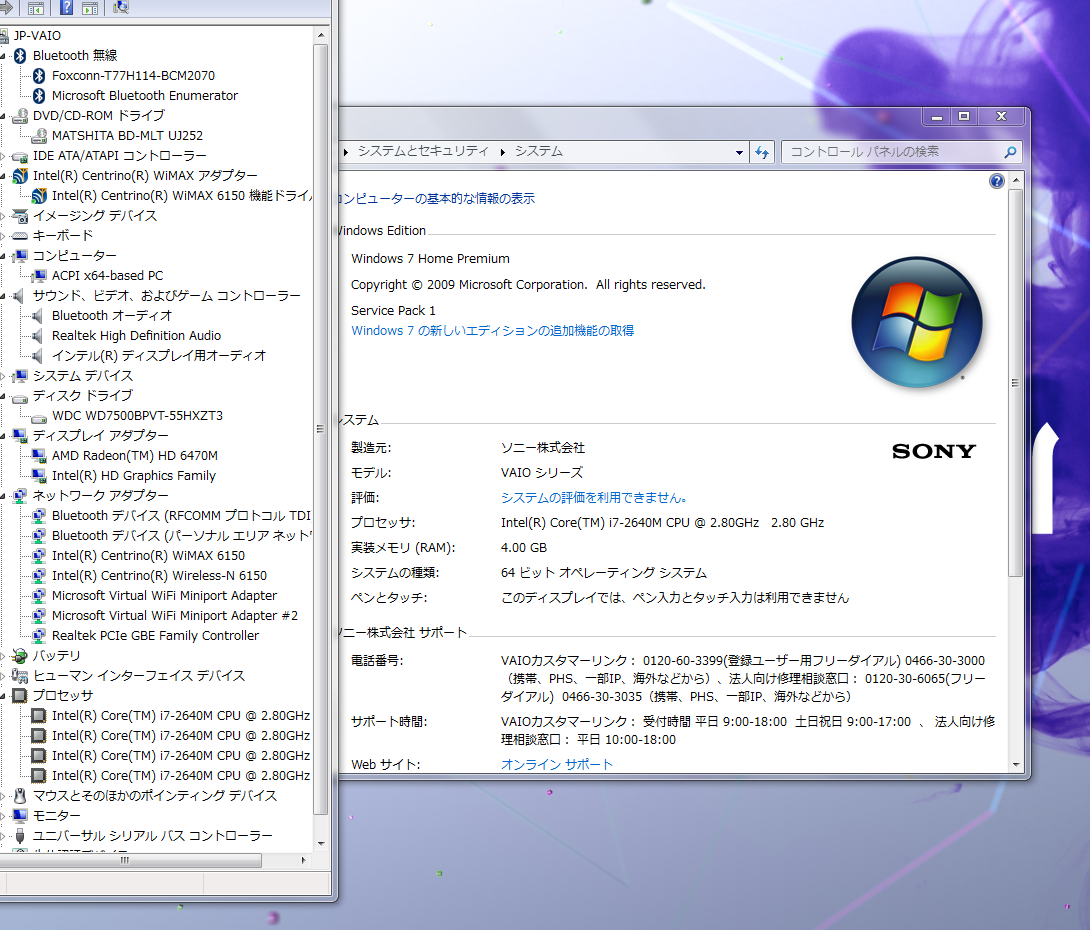This screenshot has width=1090, height=930.
Task: Click the Foxconn-T77H114-BCM2070 Bluetooth icon
Action: [39, 75]
